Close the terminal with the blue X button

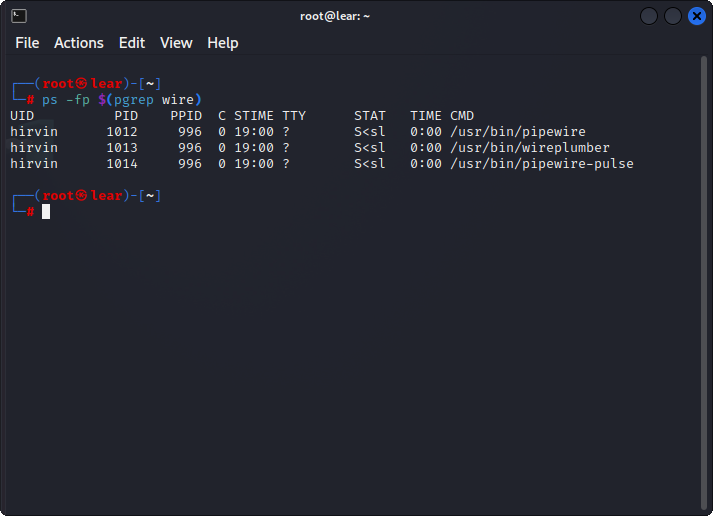[696, 16]
